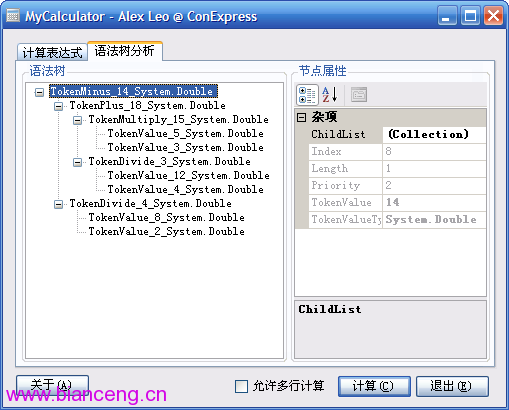Collapse the 杂项 property category
The height and width of the screenshot is (410, 509).
click(x=301, y=117)
